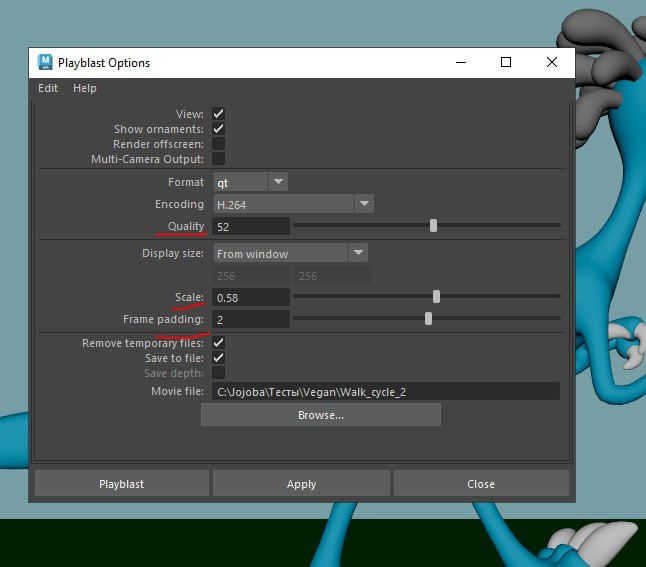
Task: Click the Quality value field
Action: click(x=251, y=226)
